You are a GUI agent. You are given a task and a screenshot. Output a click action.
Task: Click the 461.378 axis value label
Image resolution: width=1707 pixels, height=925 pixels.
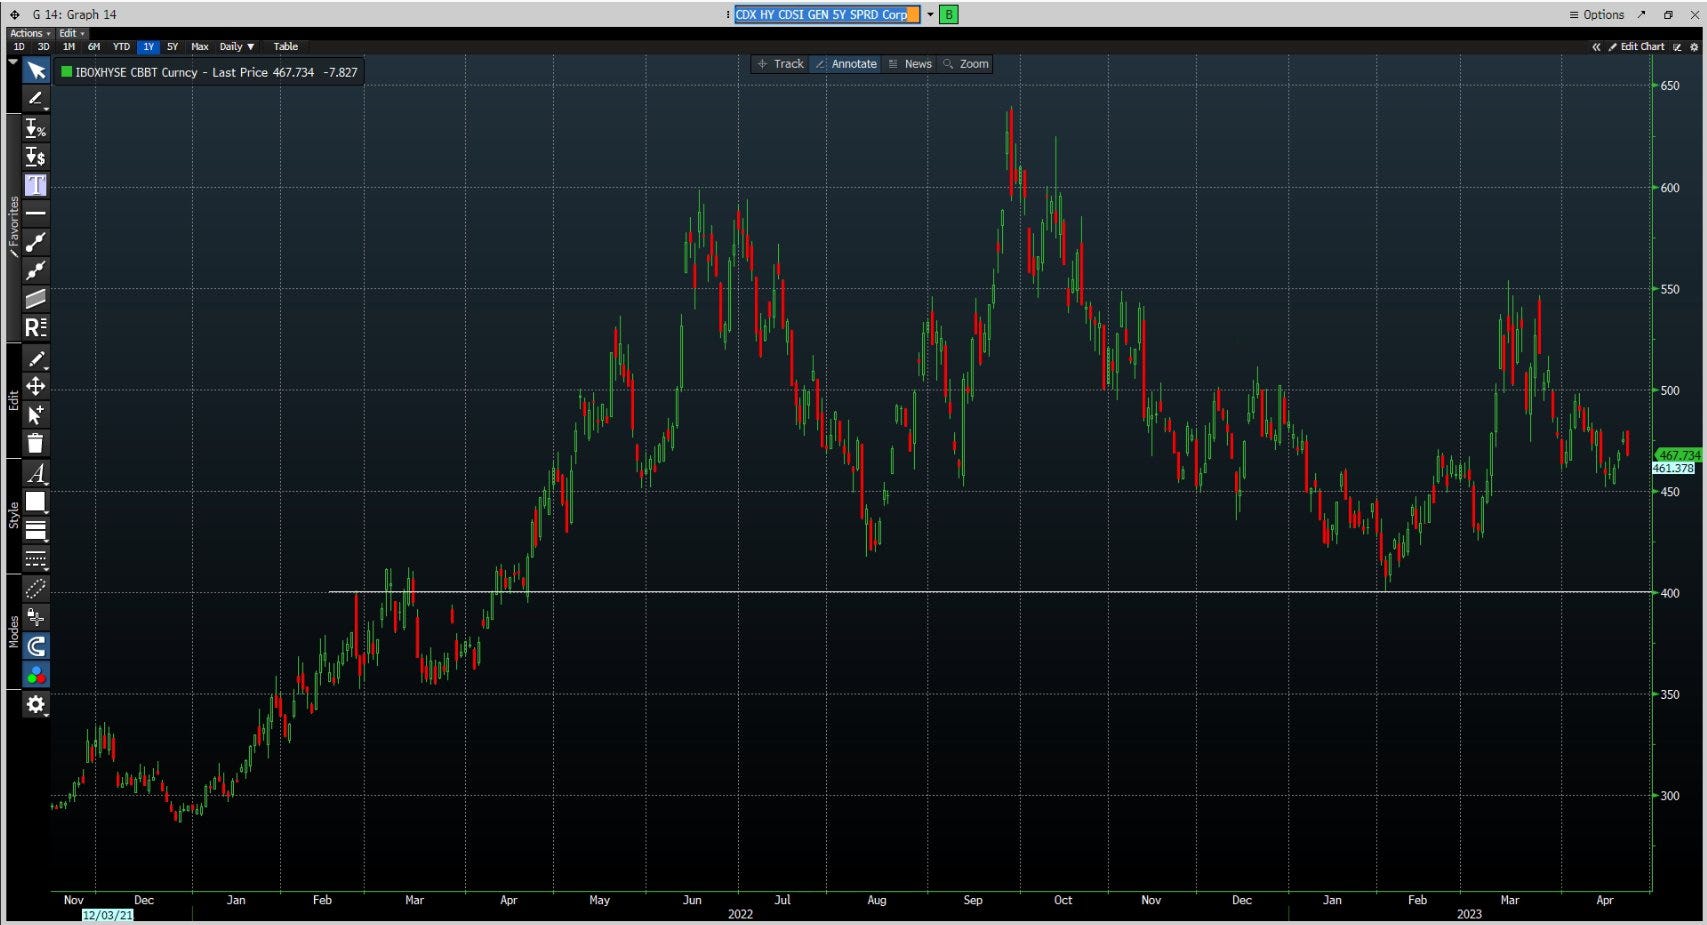point(1674,468)
